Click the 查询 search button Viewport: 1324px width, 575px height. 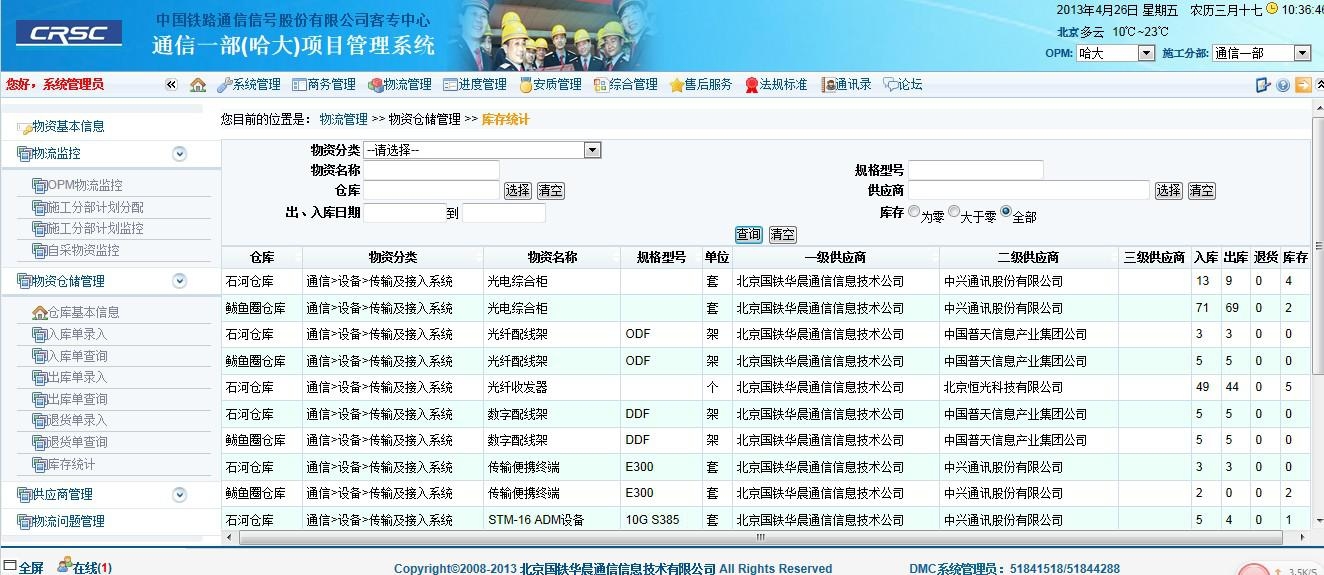point(748,234)
